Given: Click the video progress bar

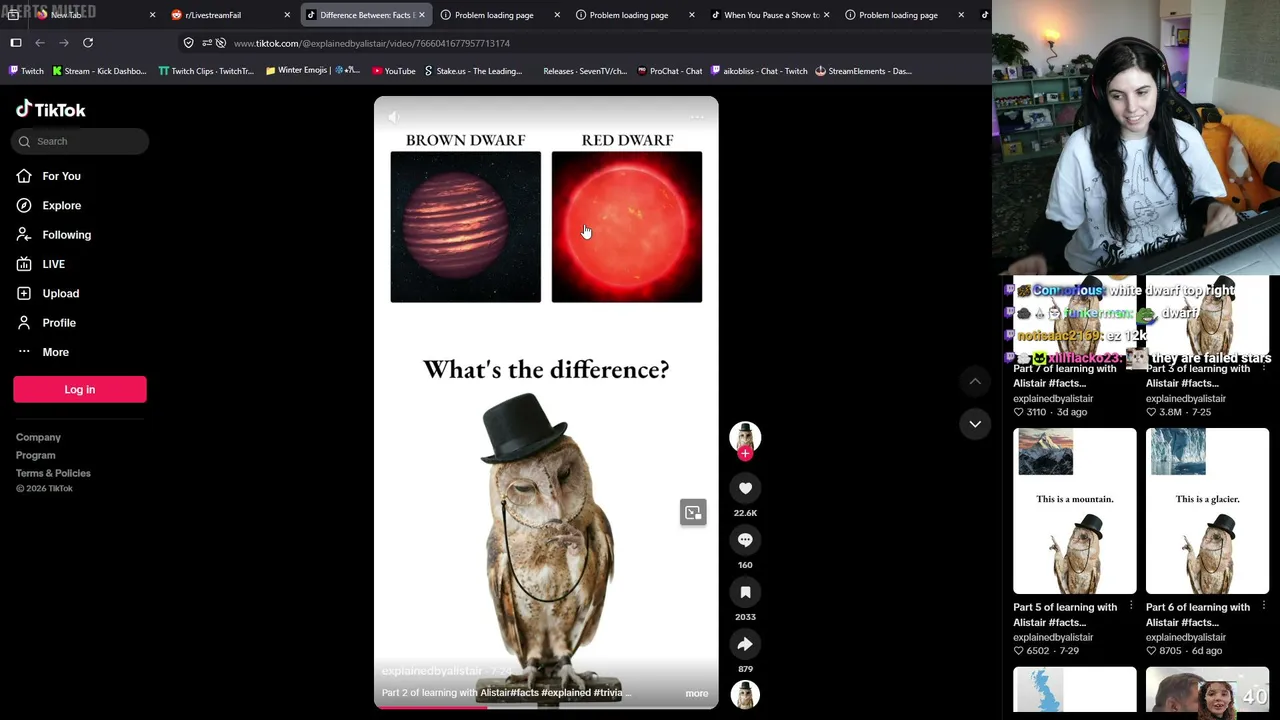Looking at the screenshot, I should (546, 706).
